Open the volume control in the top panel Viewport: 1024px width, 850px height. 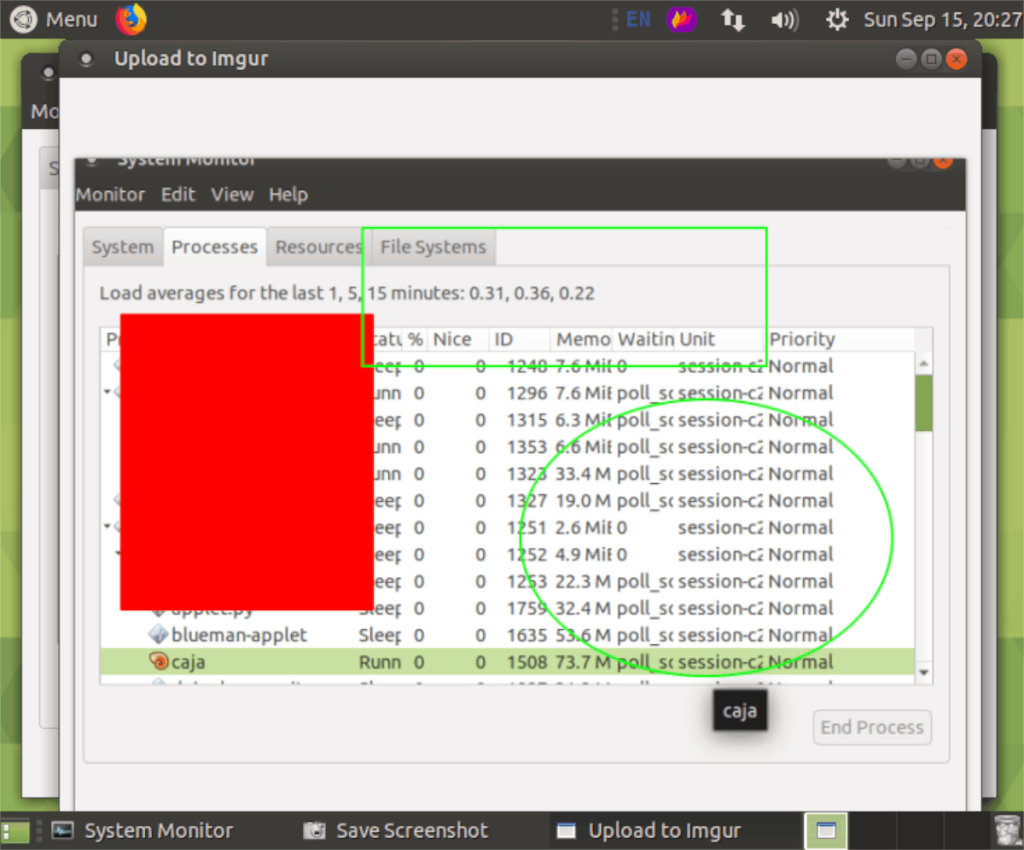point(785,18)
